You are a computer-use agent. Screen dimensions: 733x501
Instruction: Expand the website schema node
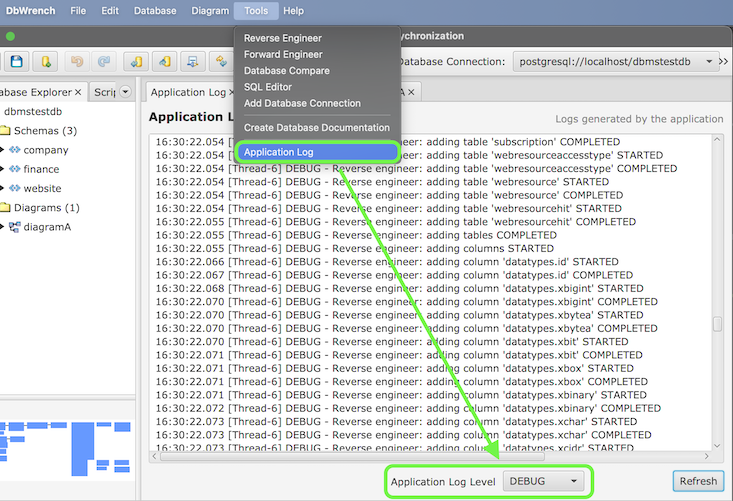point(2,188)
